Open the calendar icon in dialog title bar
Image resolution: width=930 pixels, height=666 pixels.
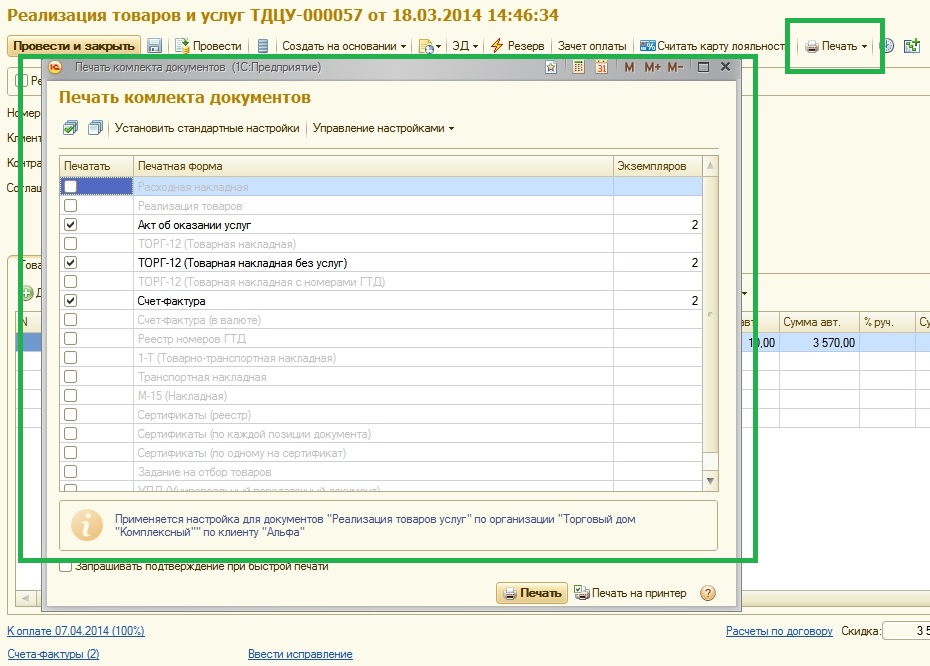(601, 67)
